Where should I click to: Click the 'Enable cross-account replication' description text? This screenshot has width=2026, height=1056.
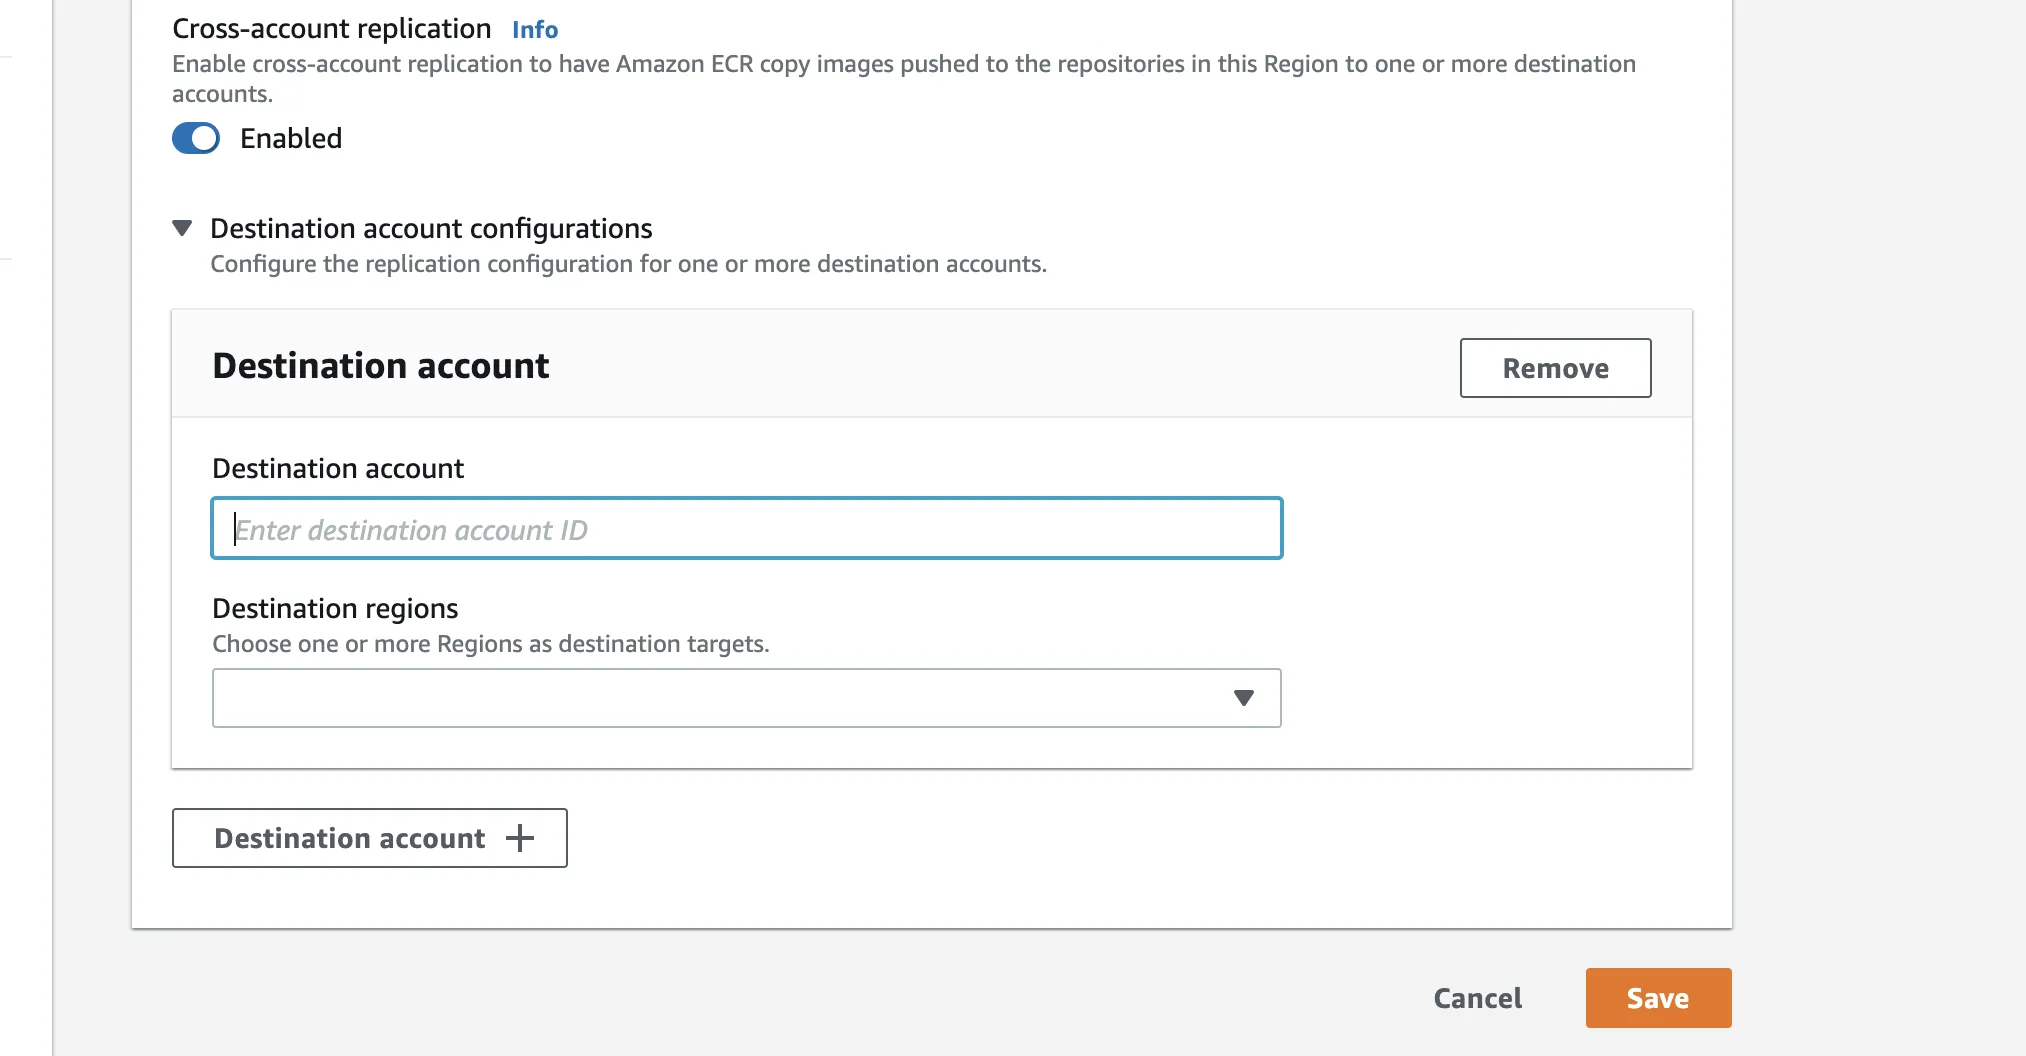point(903,65)
